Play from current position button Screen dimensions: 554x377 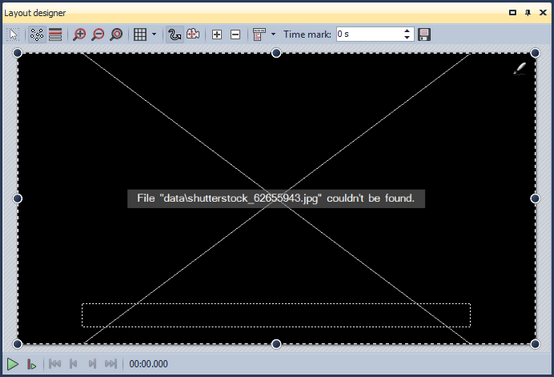[31, 364]
